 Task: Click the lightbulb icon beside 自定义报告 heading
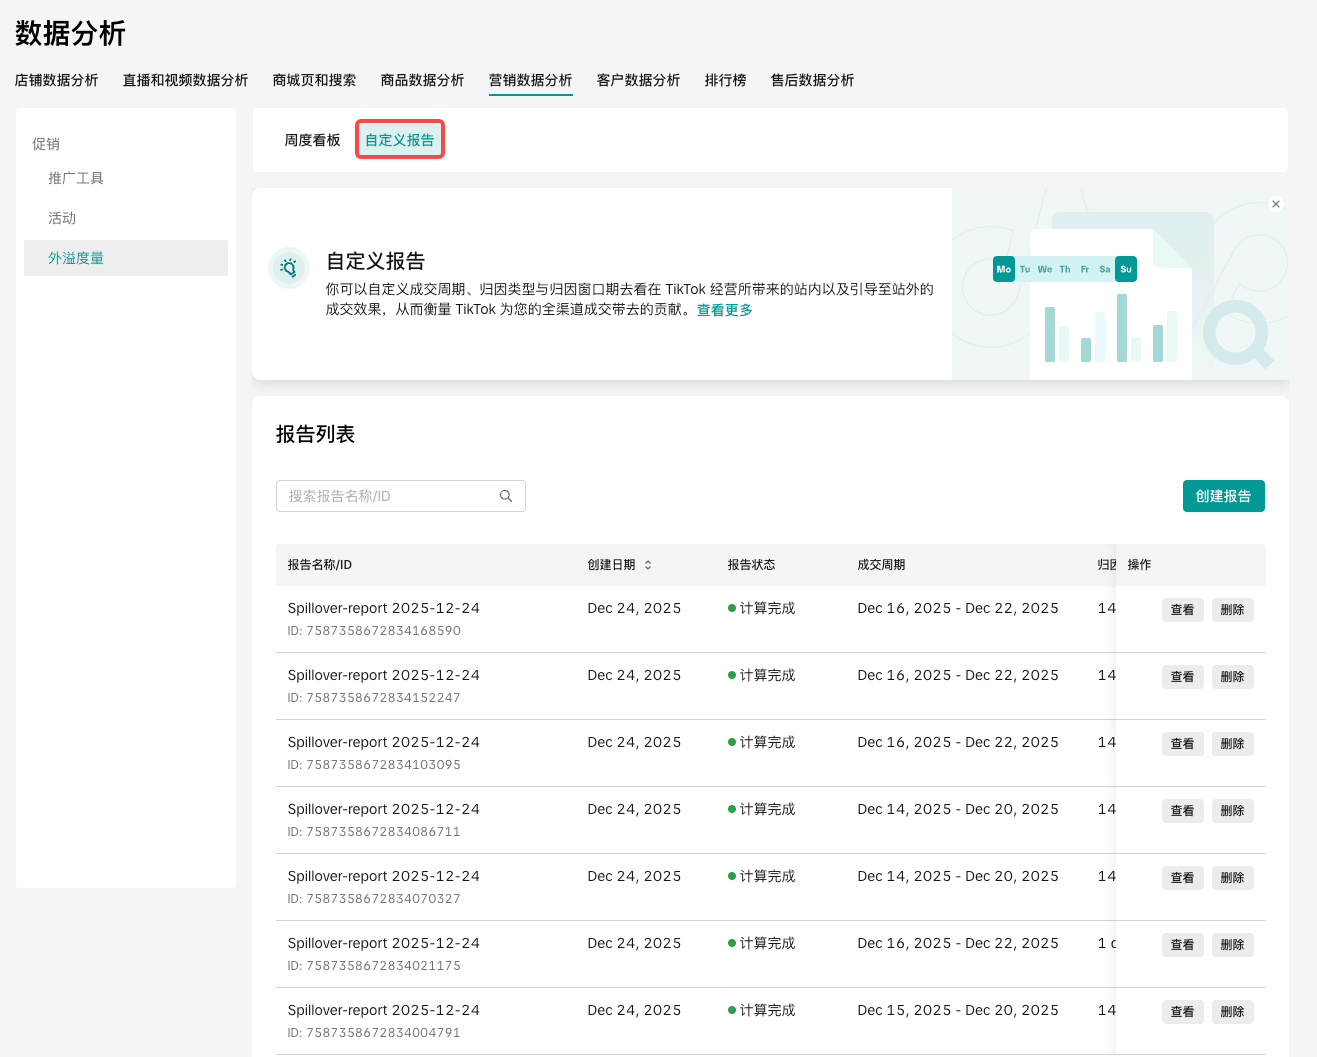(x=289, y=268)
